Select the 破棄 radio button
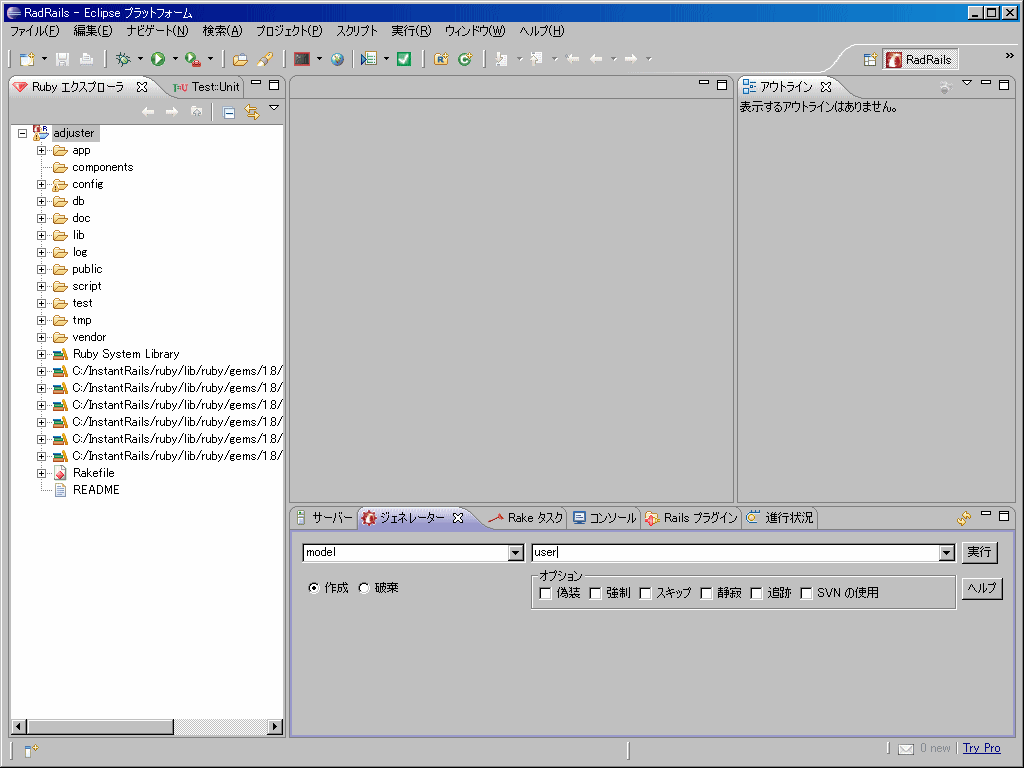Screen dimensions: 1024x768 [364, 588]
